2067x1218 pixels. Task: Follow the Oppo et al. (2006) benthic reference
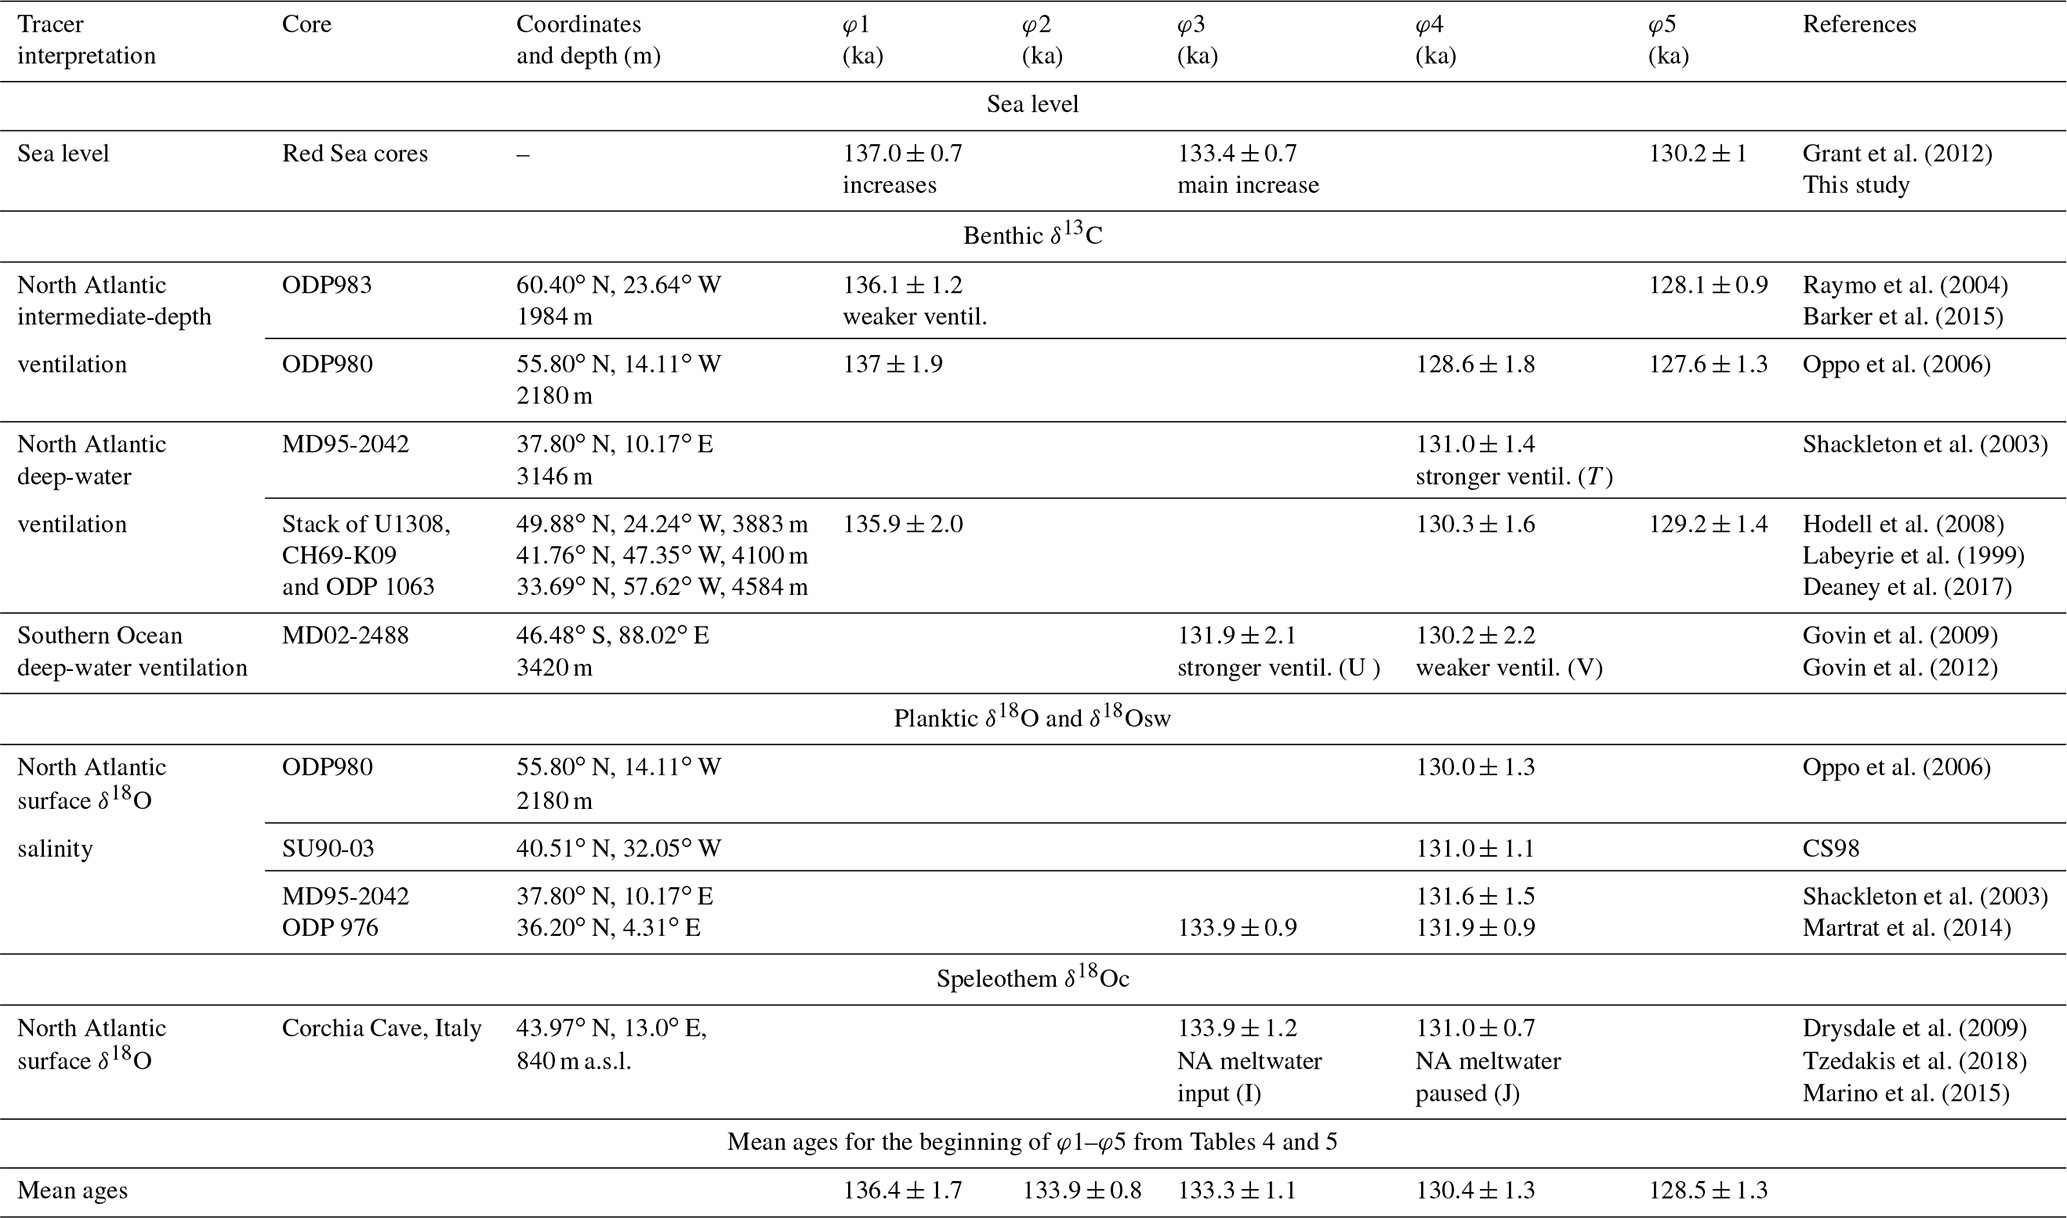point(1896,365)
